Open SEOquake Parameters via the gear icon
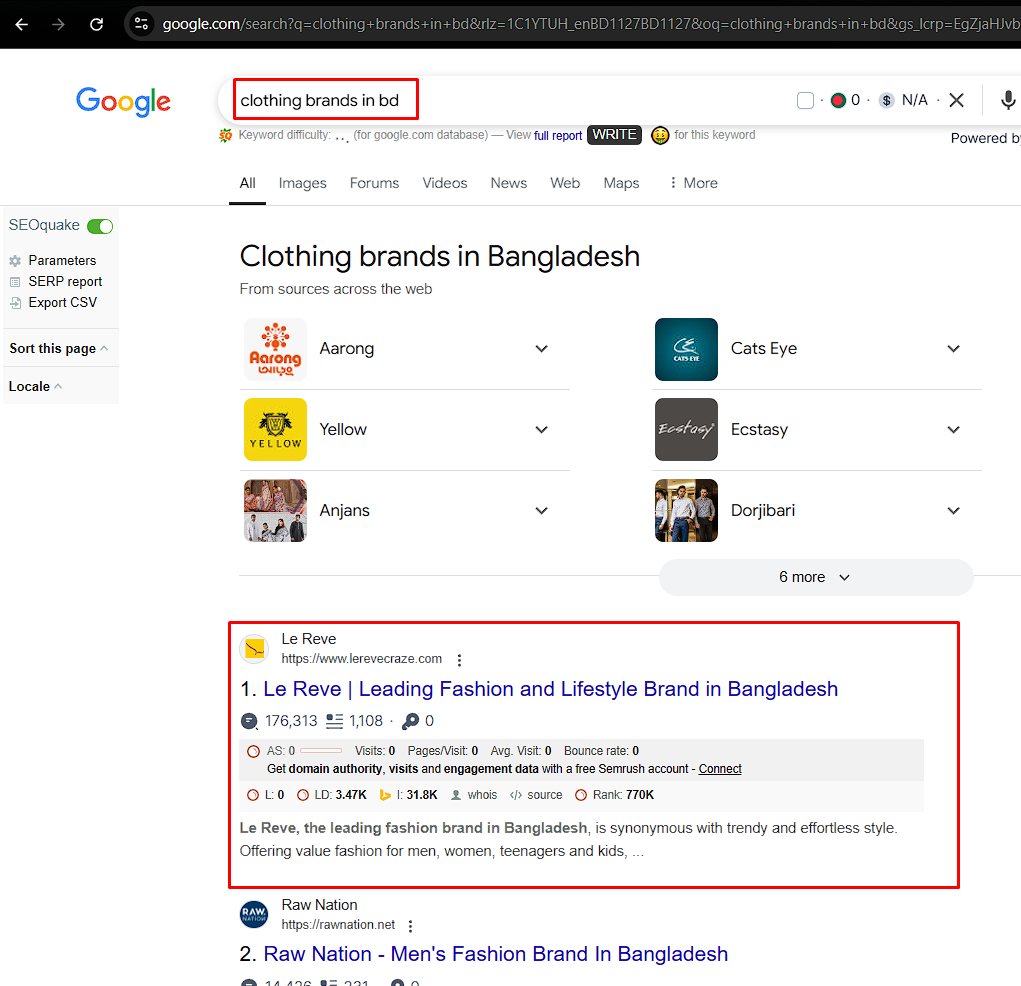The image size is (1021, 986). coord(15,260)
